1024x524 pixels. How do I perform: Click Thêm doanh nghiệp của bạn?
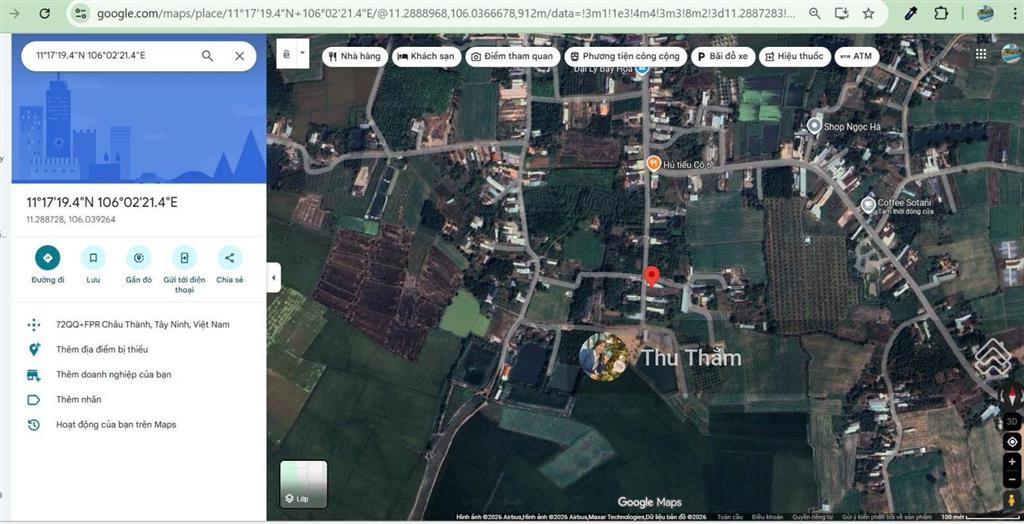coord(114,374)
